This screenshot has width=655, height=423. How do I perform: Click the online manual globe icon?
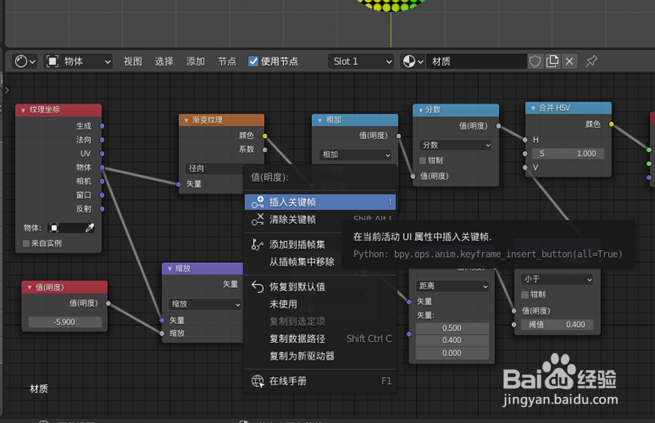pos(258,381)
